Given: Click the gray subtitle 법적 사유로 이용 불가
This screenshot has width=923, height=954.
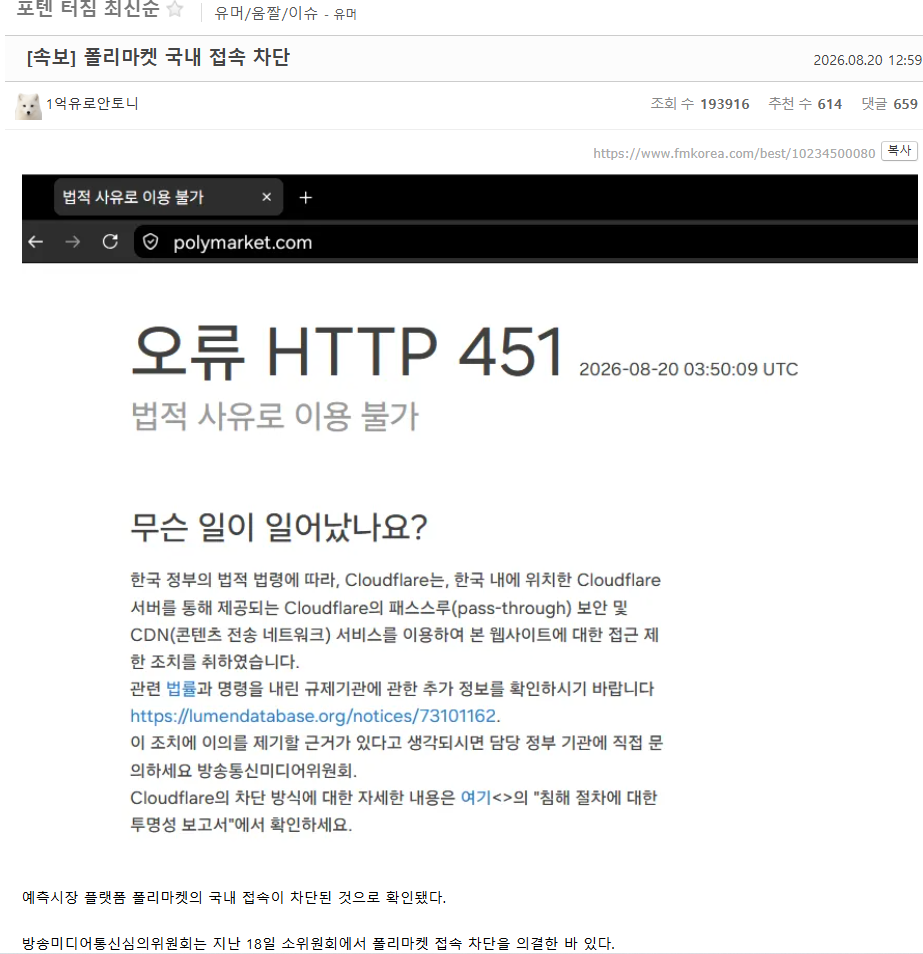Looking at the screenshot, I should coord(275,416).
